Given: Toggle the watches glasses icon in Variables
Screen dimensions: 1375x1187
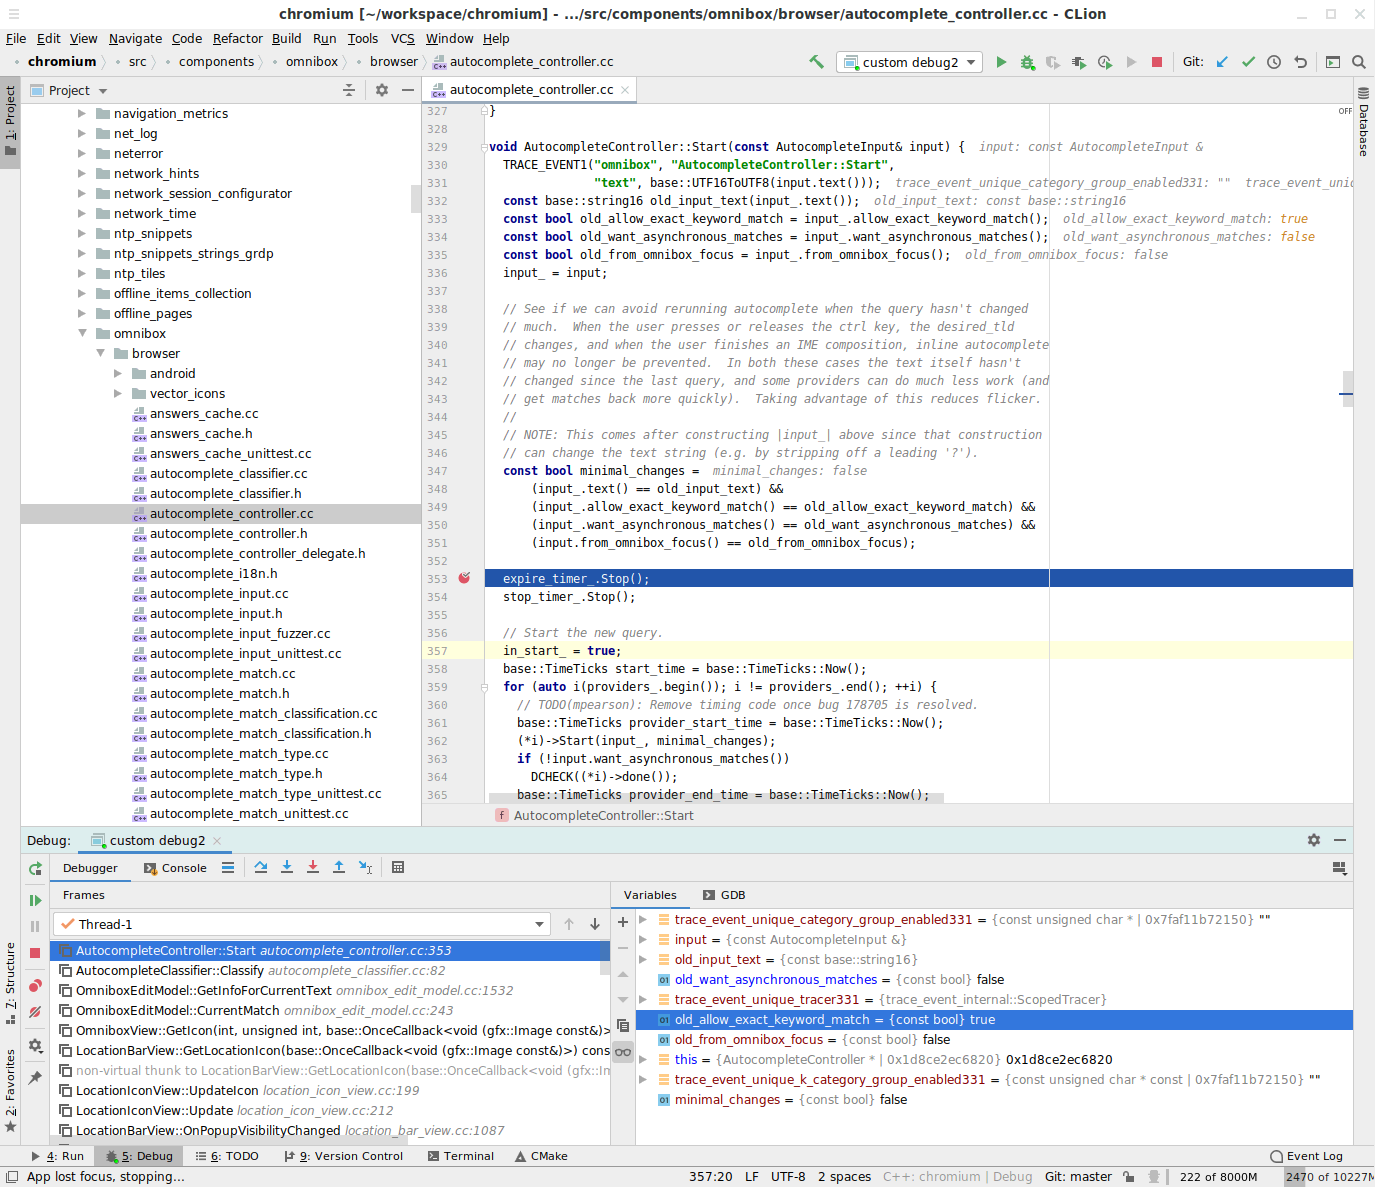Looking at the screenshot, I should click(x=623, y=1051).
